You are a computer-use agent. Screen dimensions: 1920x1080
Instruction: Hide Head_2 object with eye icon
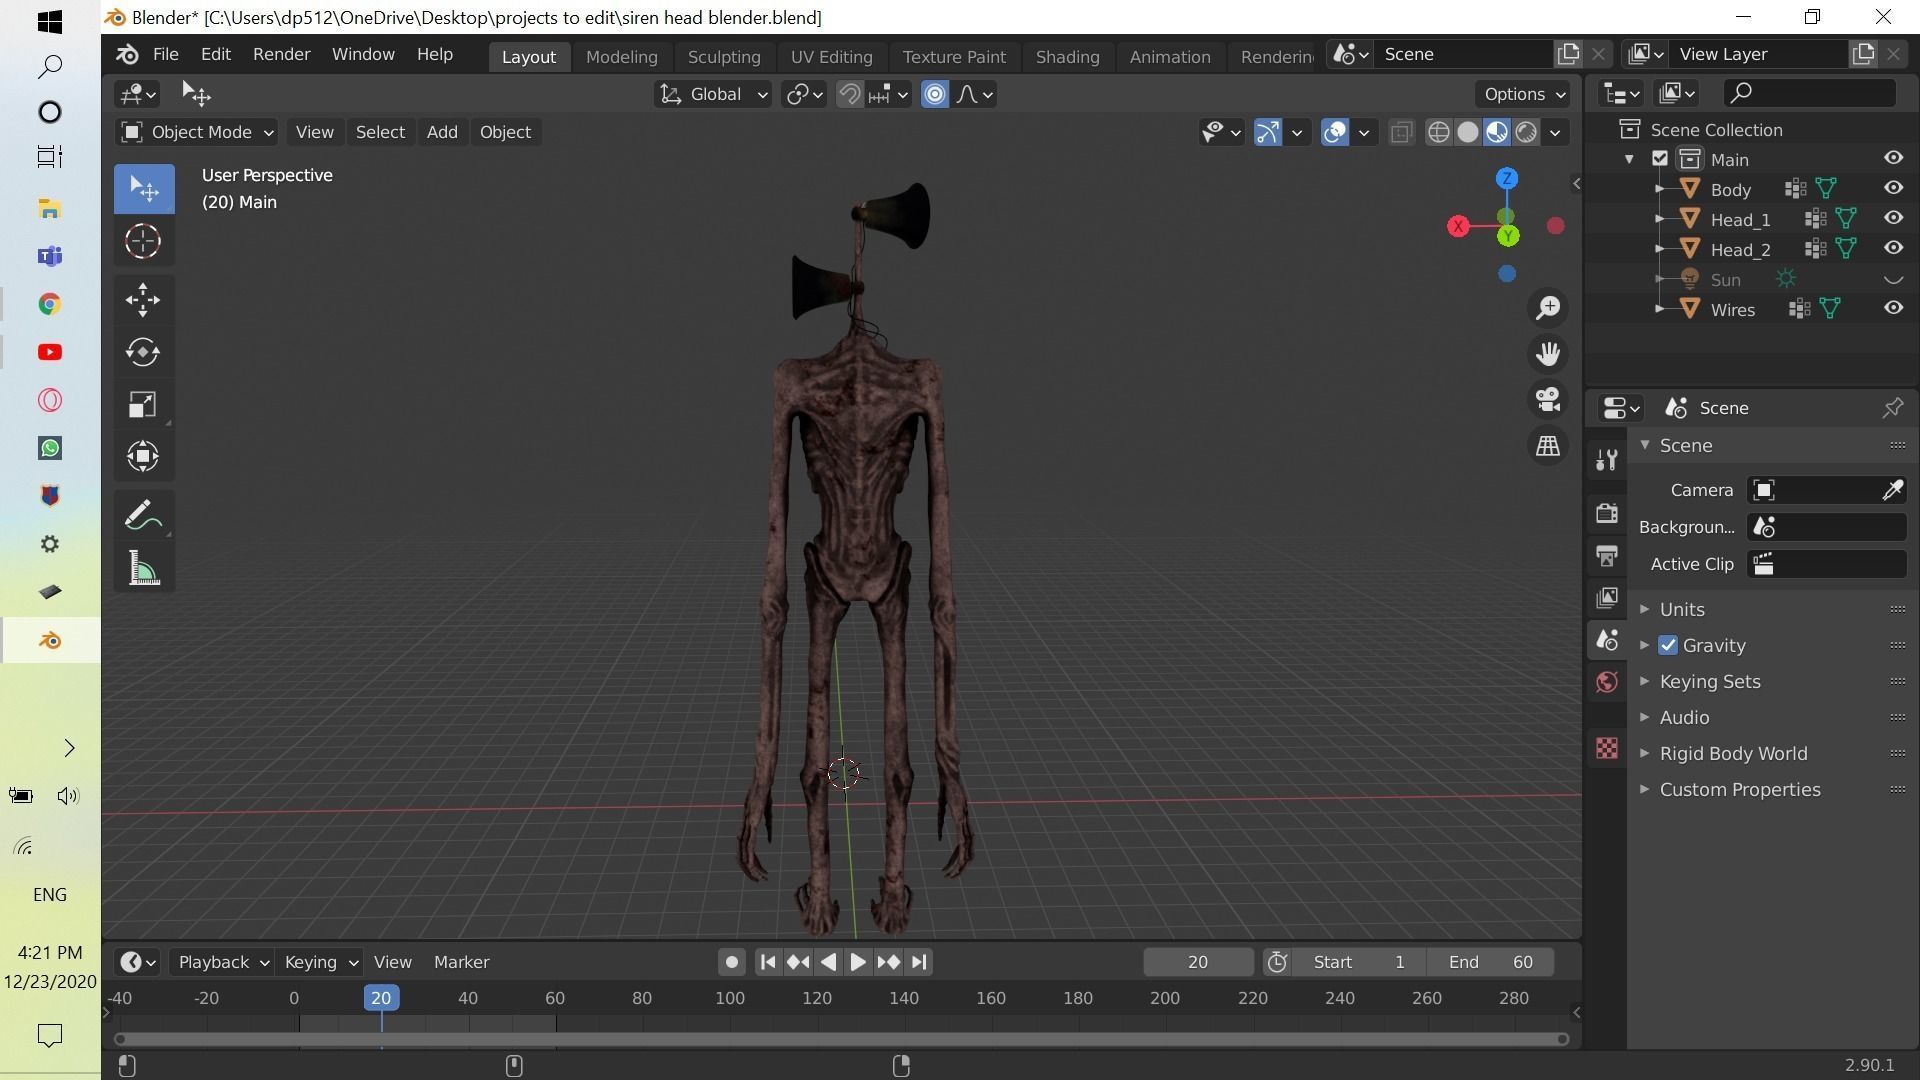coord(1893,248)
